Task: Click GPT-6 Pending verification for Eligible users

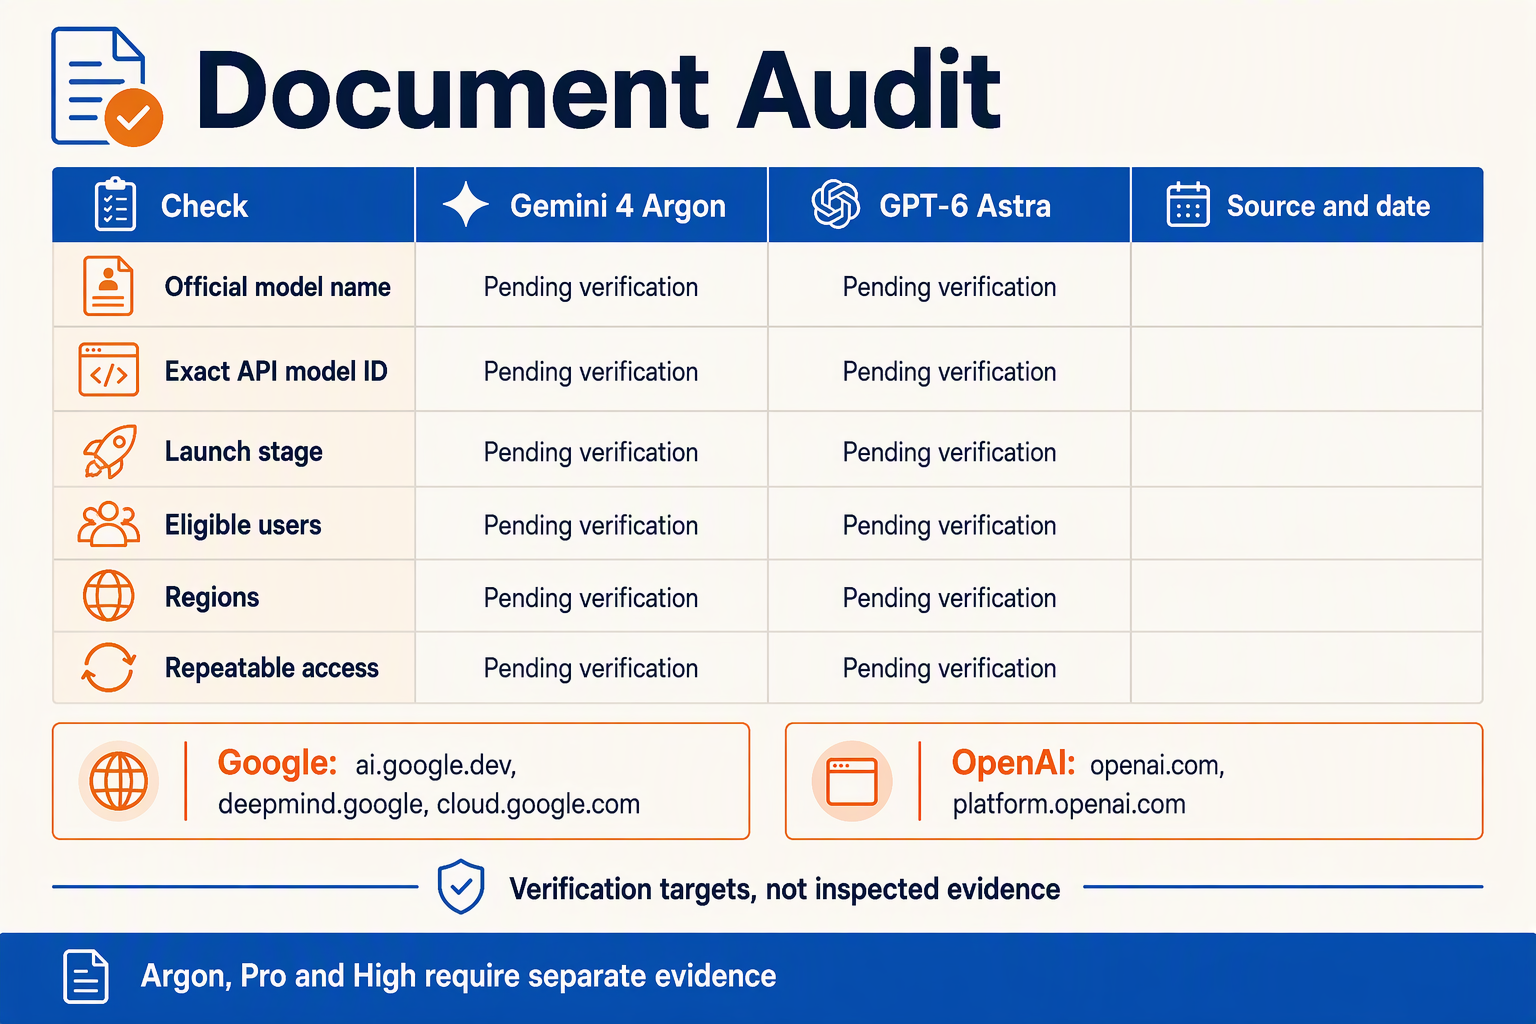Action: click(x=949, y=525)
